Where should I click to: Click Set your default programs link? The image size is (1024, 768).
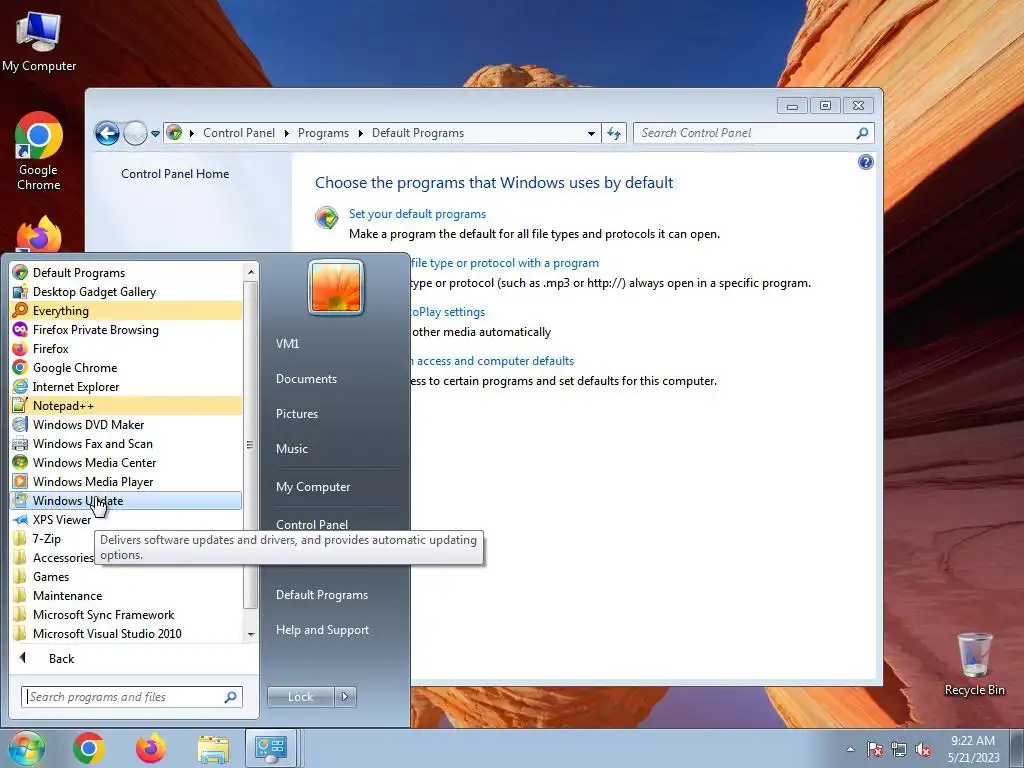(417, 214)
